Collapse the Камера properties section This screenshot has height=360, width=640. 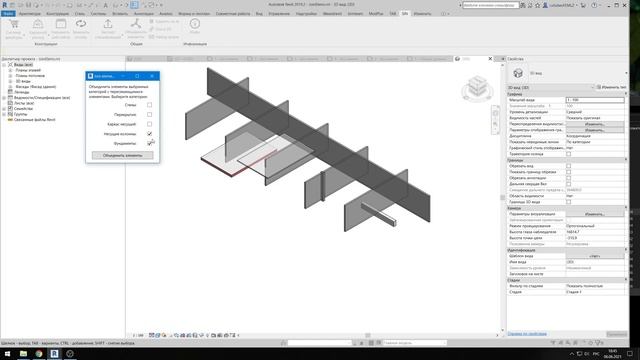point(626,208)
